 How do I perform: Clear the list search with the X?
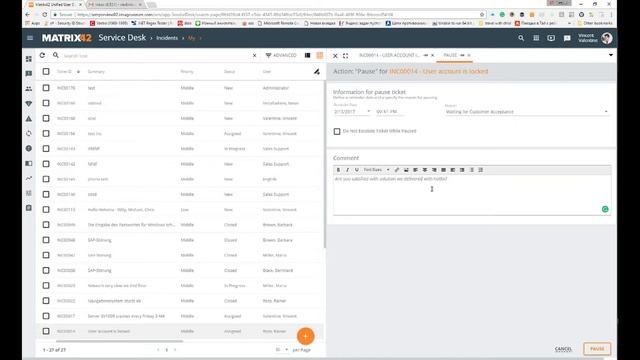[254, 56]
